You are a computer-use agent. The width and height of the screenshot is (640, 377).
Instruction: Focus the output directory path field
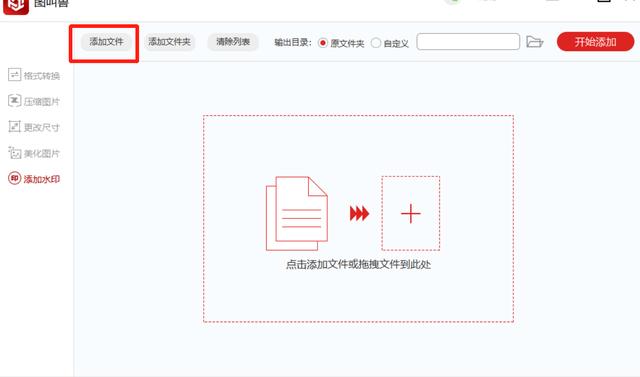pyautogui.click(x=468, y=42)
